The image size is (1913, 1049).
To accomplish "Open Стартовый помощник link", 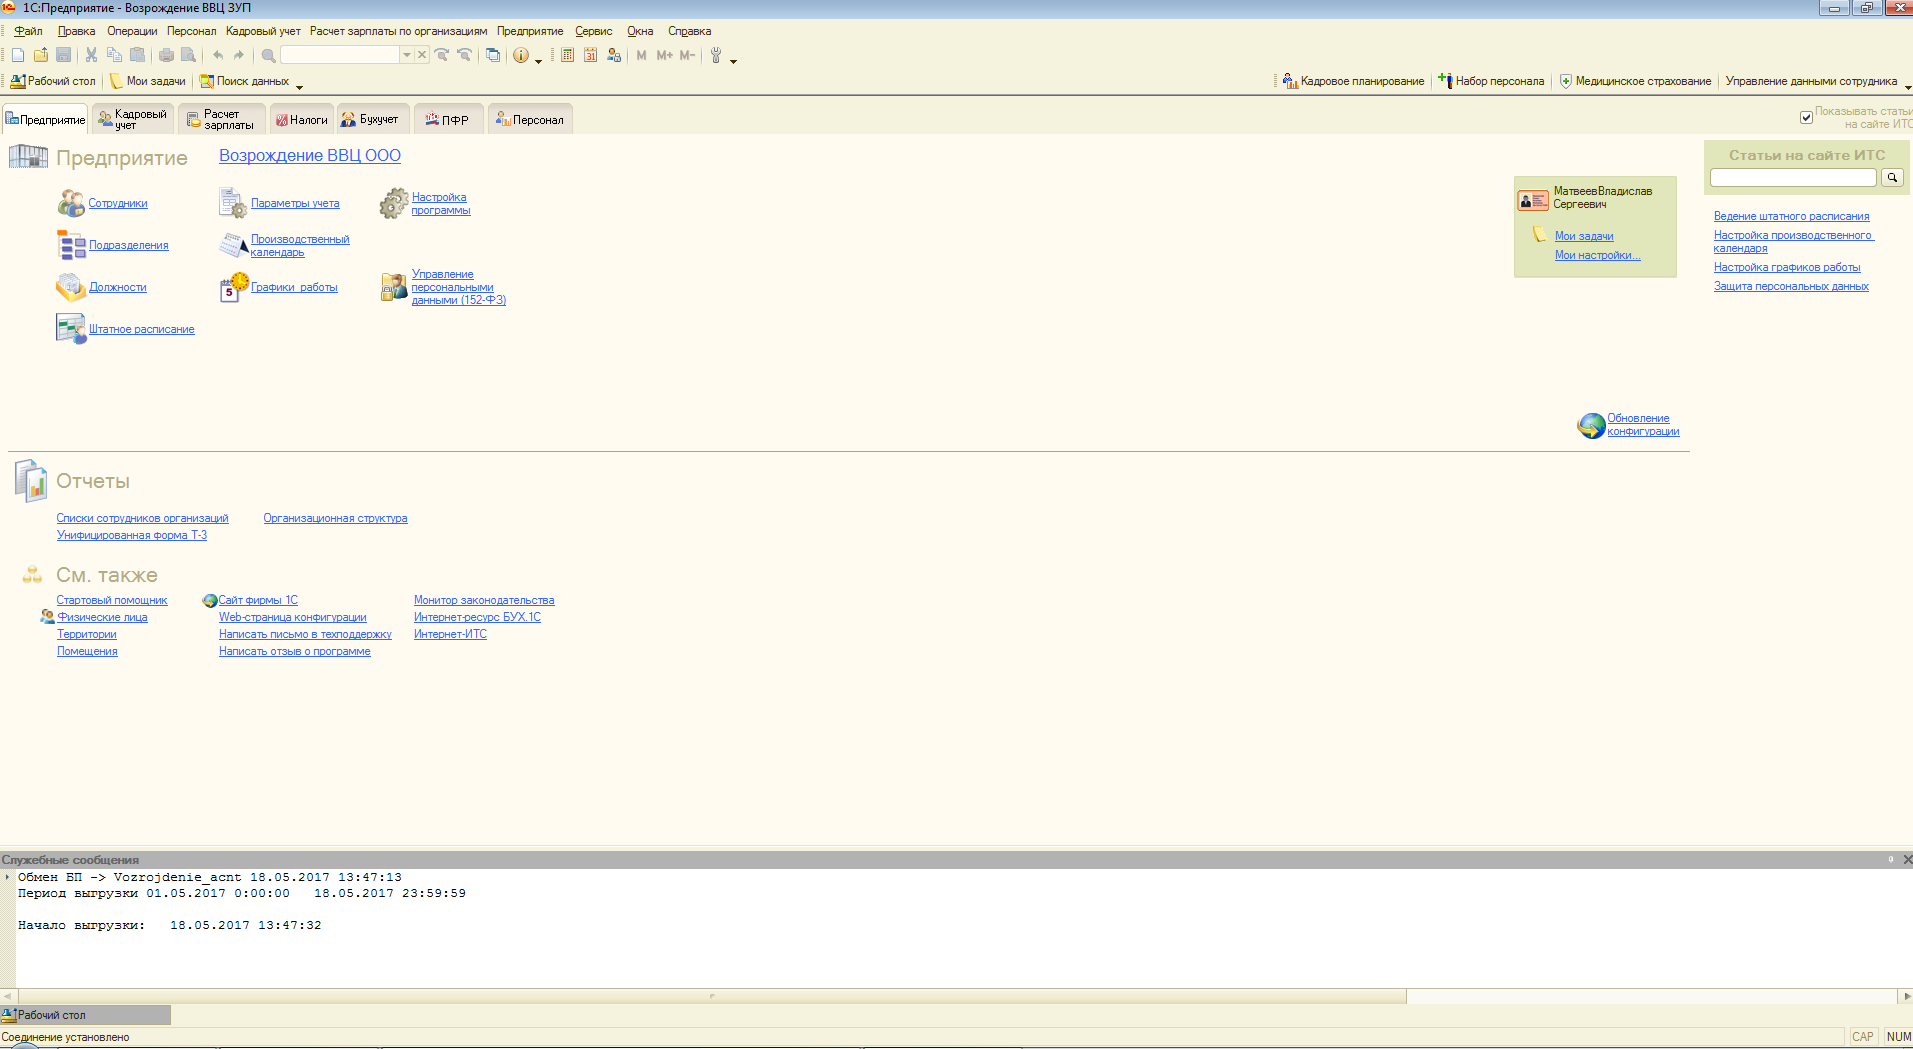I will pyautogui.click(x=112, y=600).
